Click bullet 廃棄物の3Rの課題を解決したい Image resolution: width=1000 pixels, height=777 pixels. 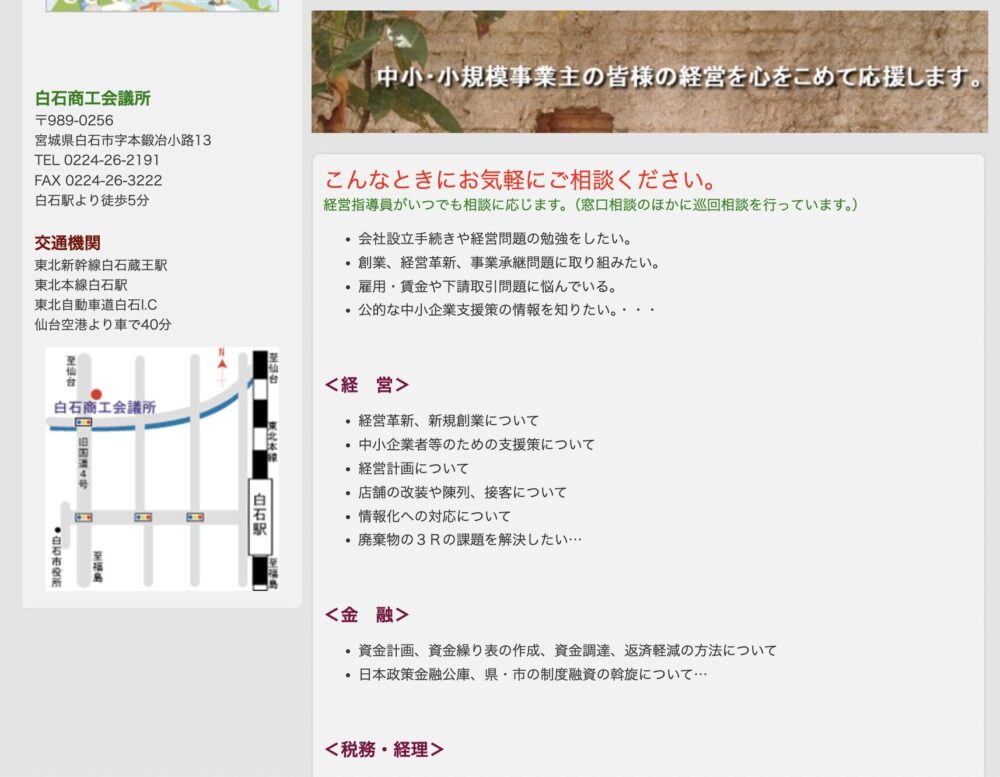[x=470, y=540]
